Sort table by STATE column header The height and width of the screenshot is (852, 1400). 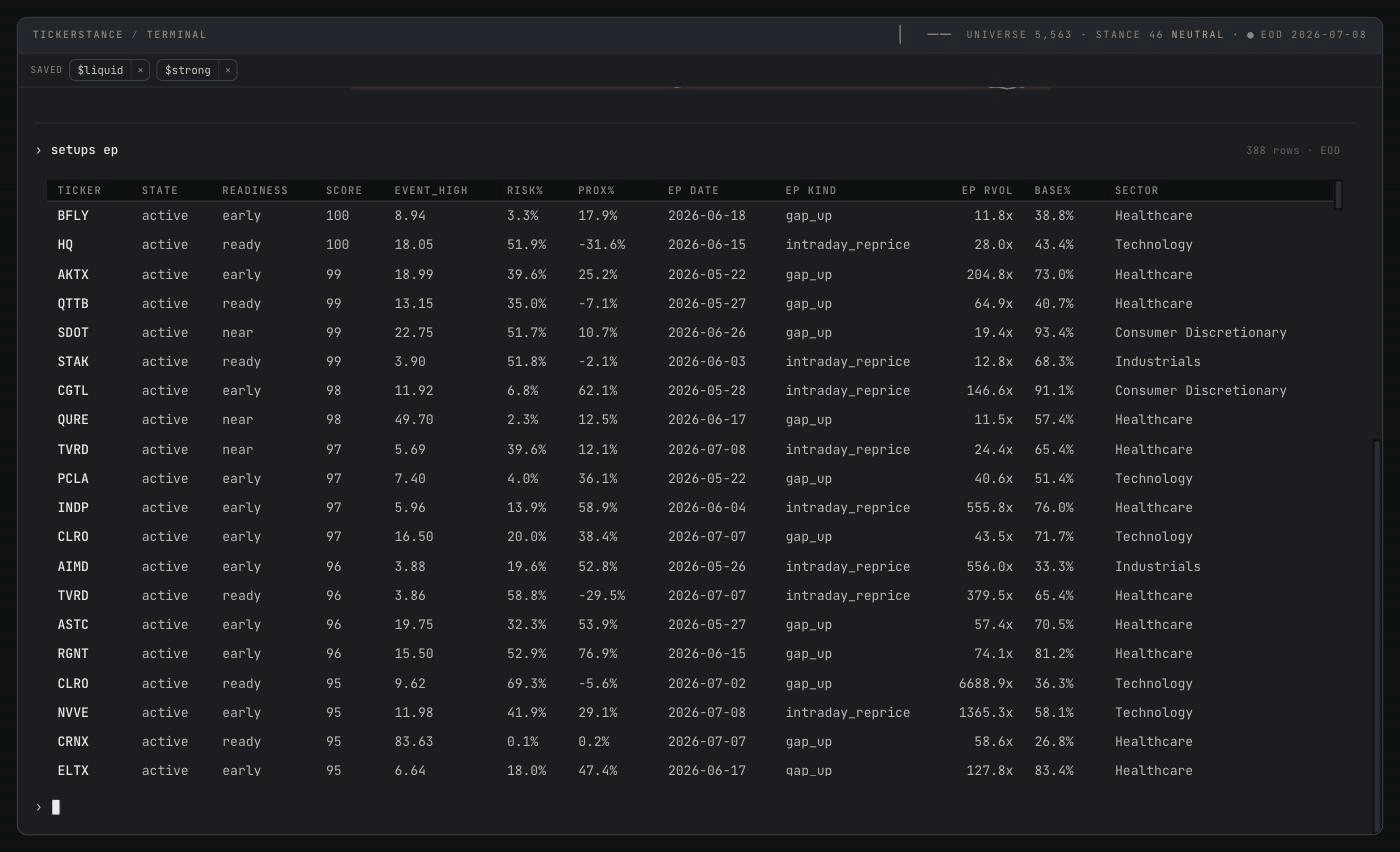pos(160,190)
